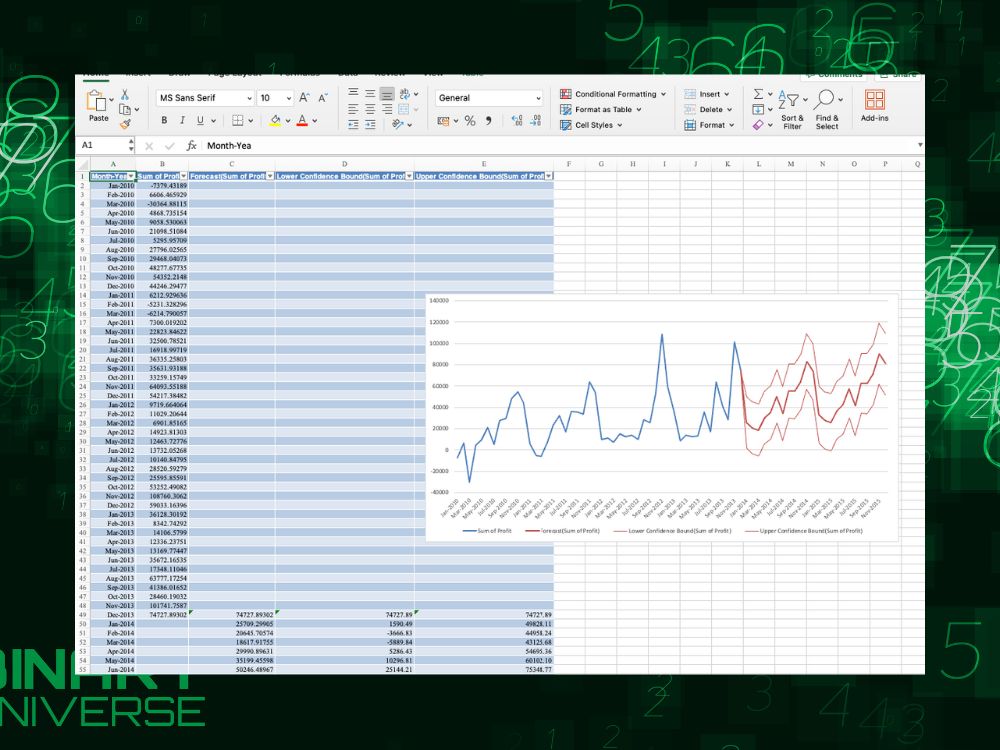Click the AutoSum sigma icon
The height and width of the screenshot is (750, 1000).
[x=758, y=94]
